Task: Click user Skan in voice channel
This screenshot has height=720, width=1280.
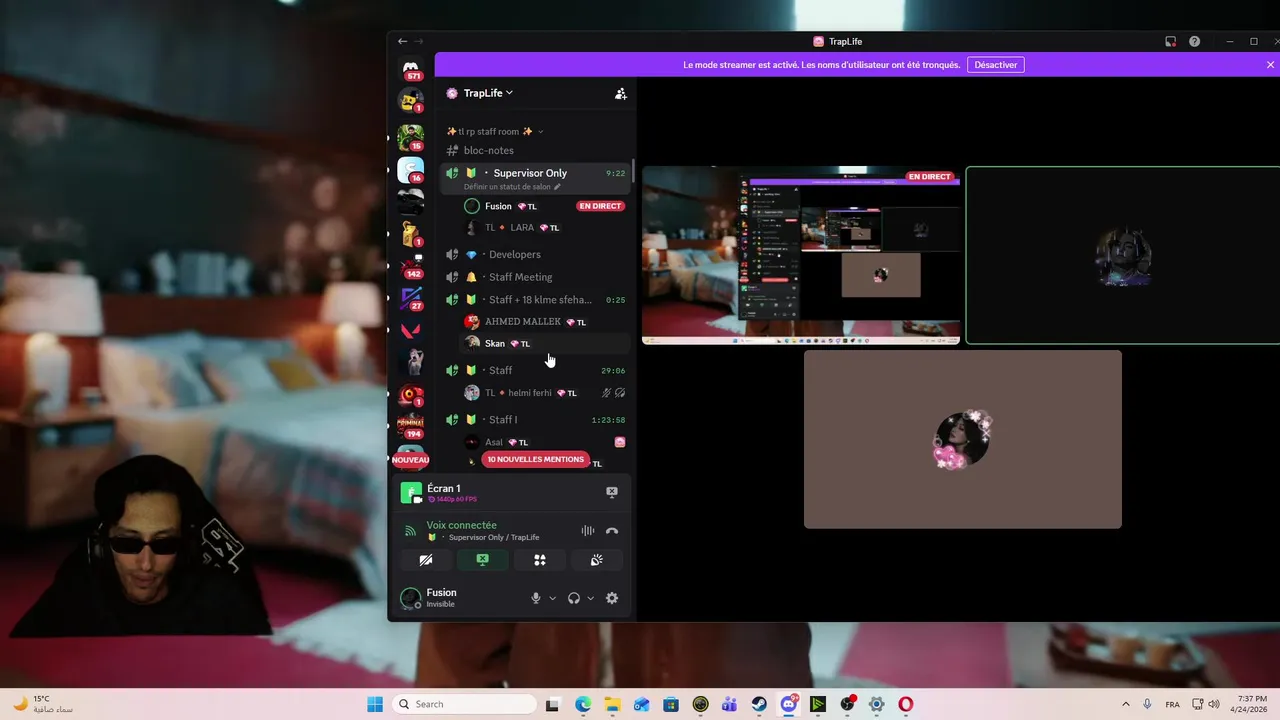Action: pyautogui.click(x=545, y=343)
